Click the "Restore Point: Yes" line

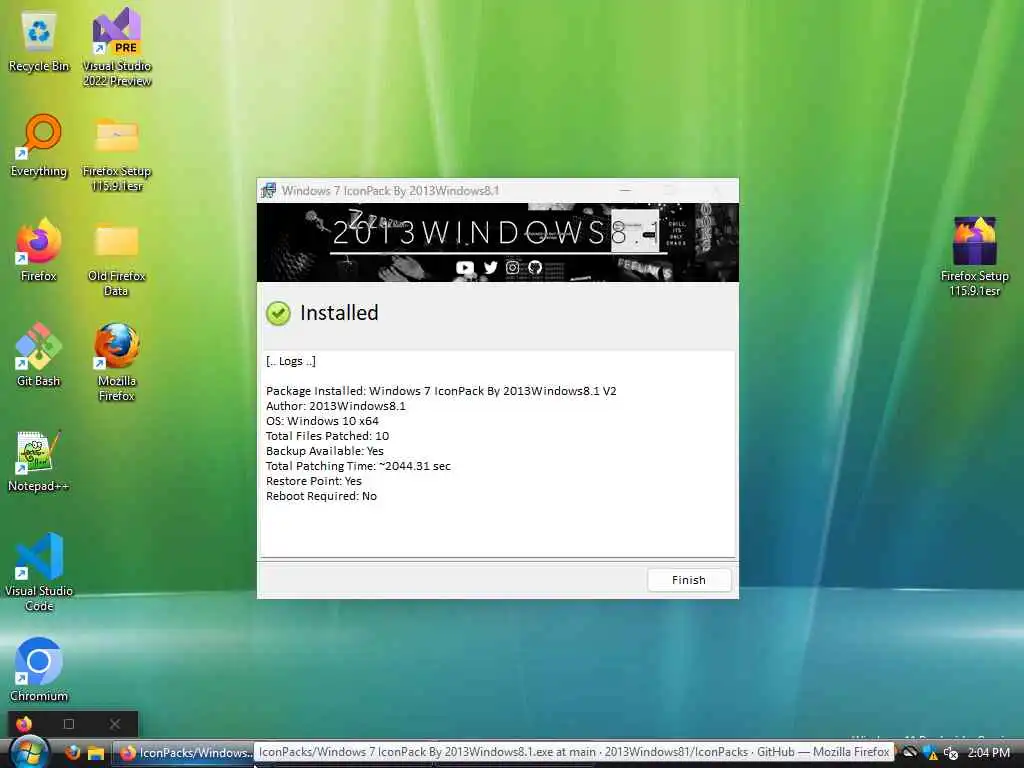313,481
